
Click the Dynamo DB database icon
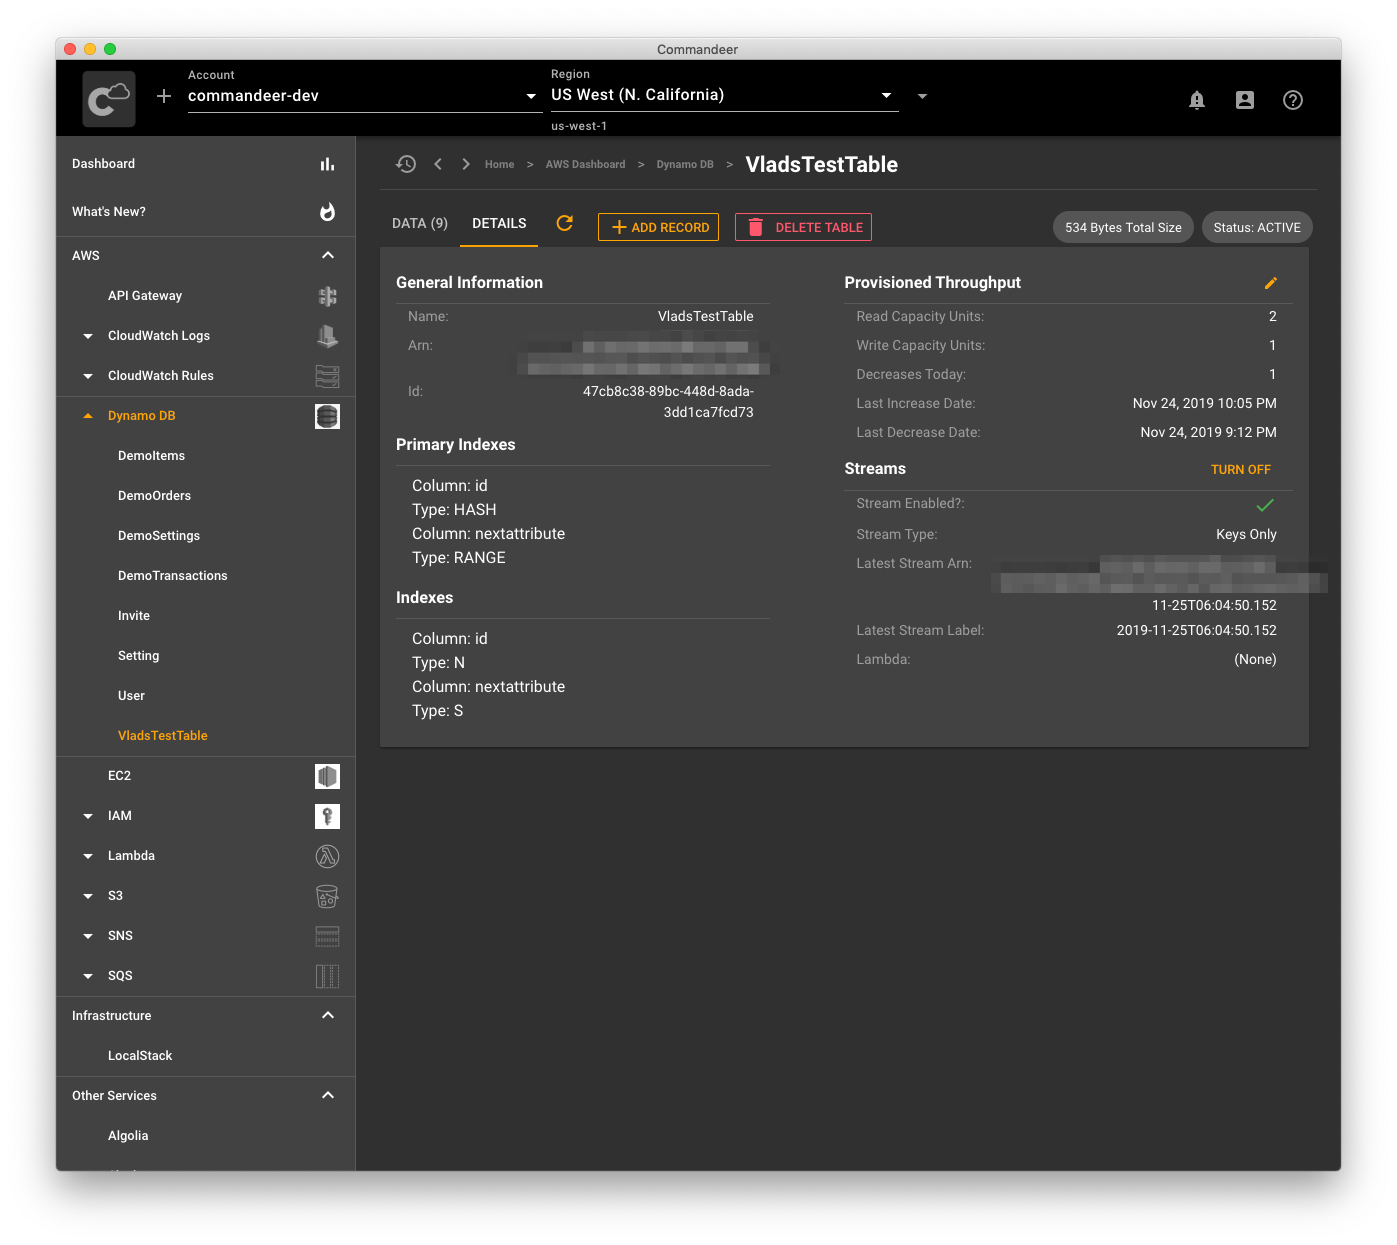(327, 416)
